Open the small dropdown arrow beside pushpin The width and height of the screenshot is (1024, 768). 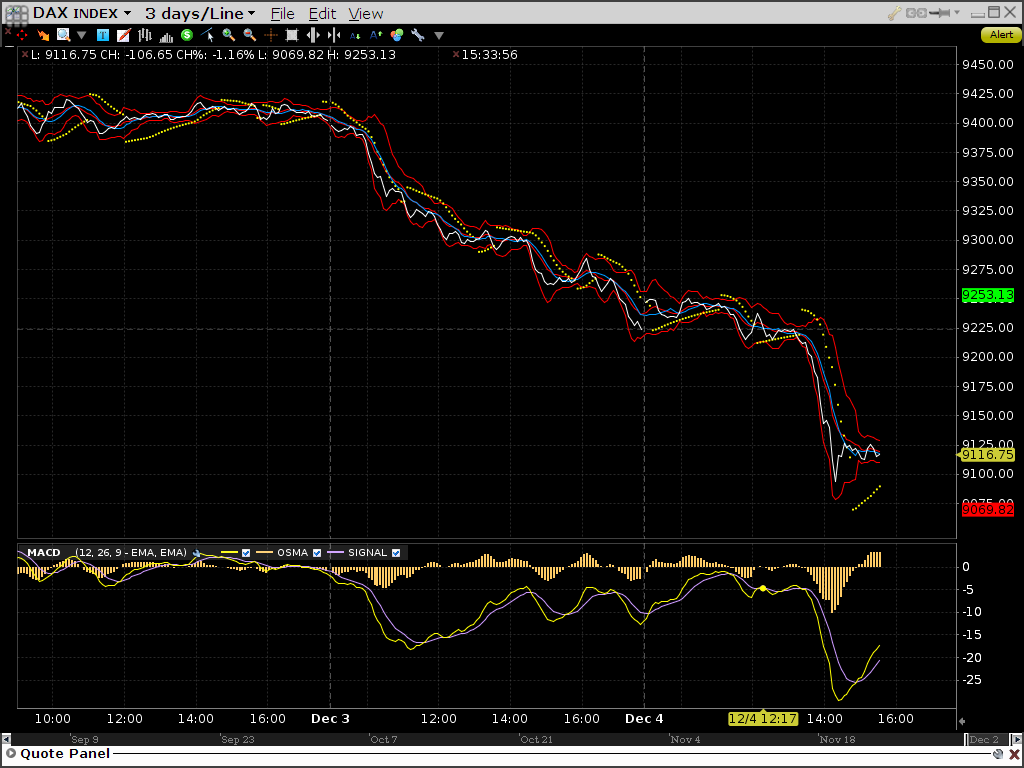[957, 12]
